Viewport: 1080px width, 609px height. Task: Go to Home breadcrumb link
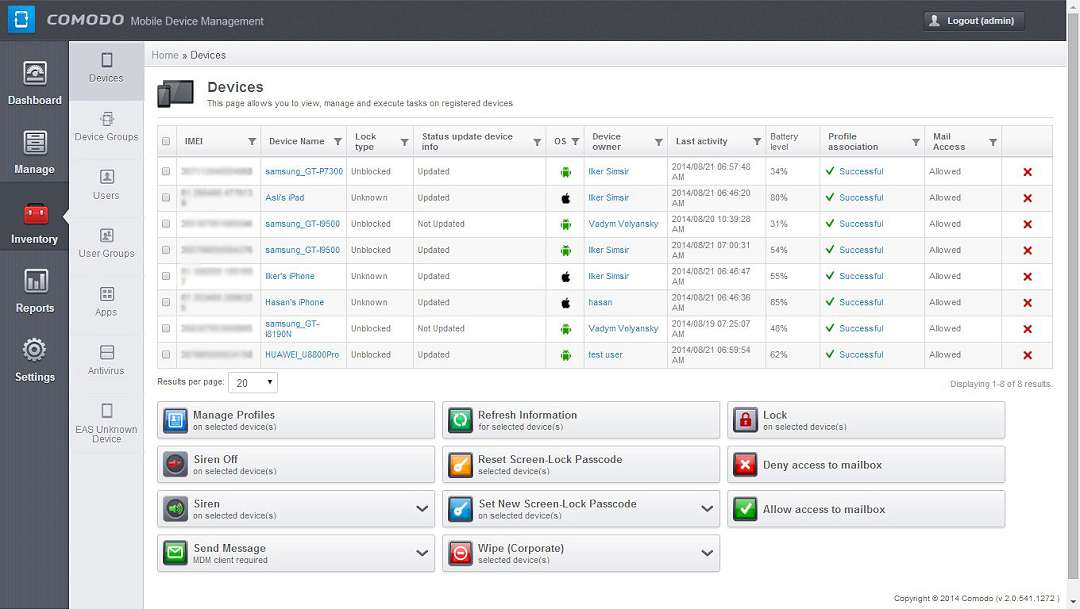pyautogui.click(x=165, y=55)
